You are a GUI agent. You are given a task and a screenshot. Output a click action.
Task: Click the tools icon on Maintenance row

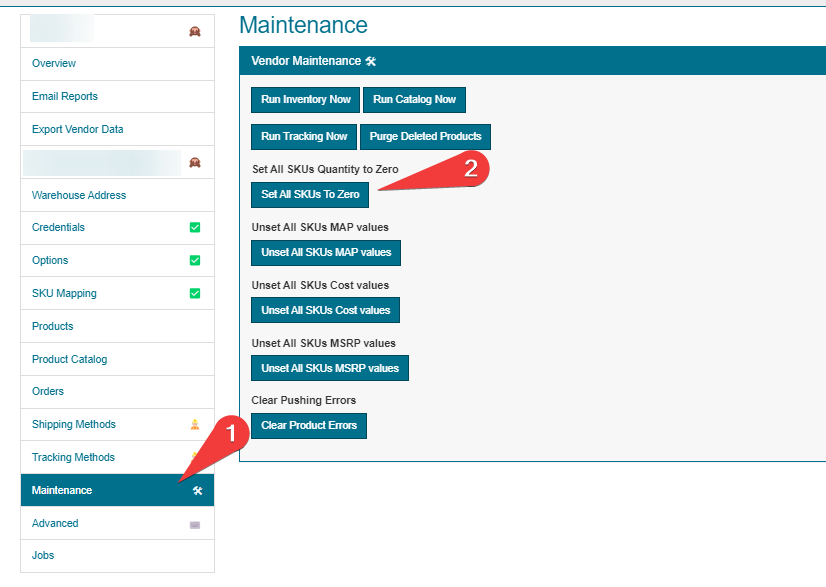[197, 490]
